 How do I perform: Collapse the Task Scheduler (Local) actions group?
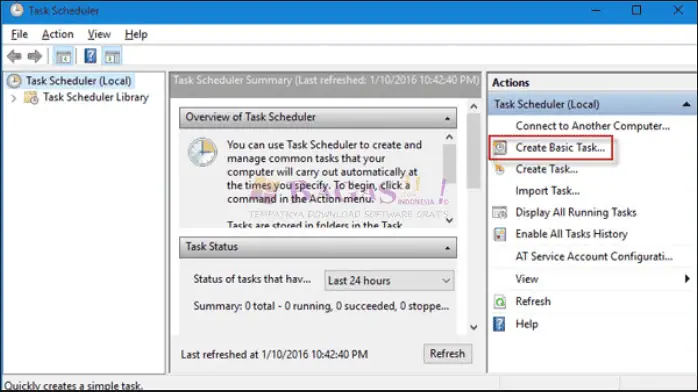click(x=686, y=105)
